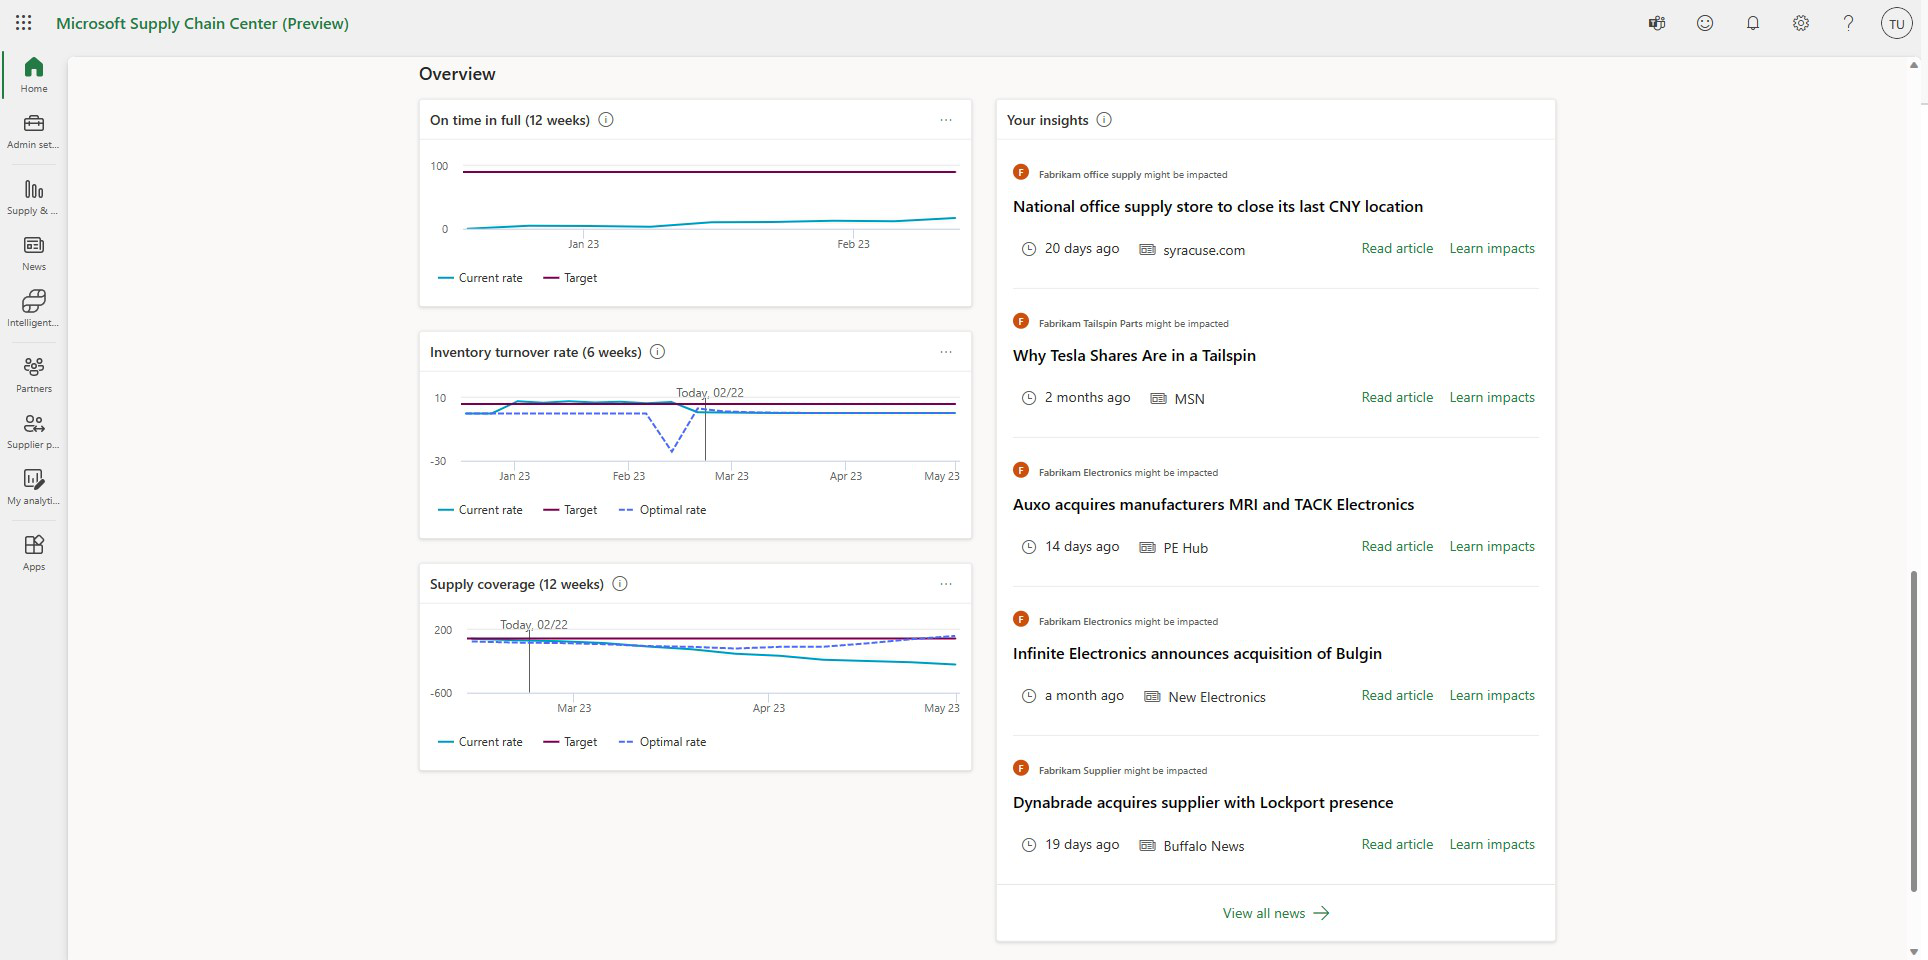This screenshot has height=960, width=1928.
Task: Toggle Target legend in Supply coverage chart
Action: [x=570, y=742]
